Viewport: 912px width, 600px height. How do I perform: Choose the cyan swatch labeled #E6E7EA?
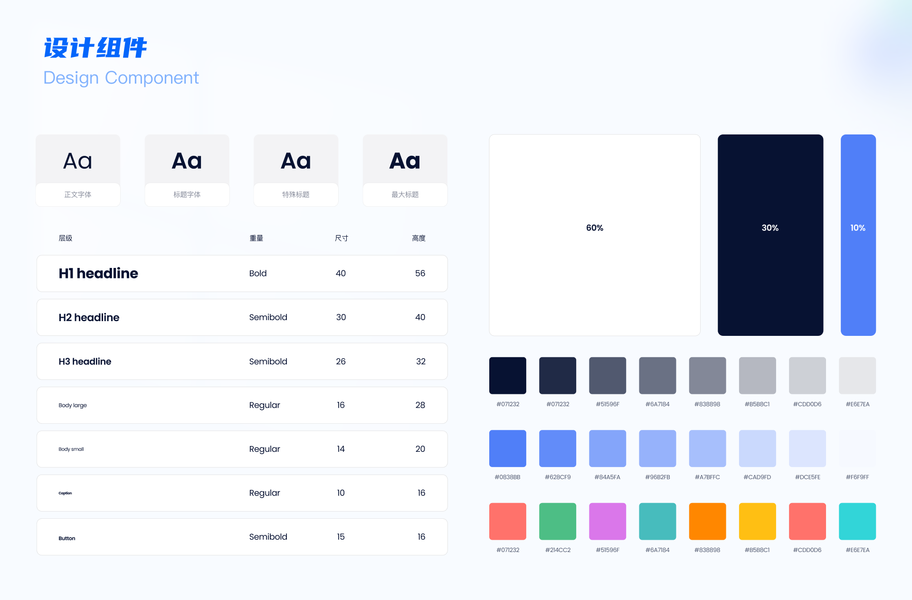(857, 522)
